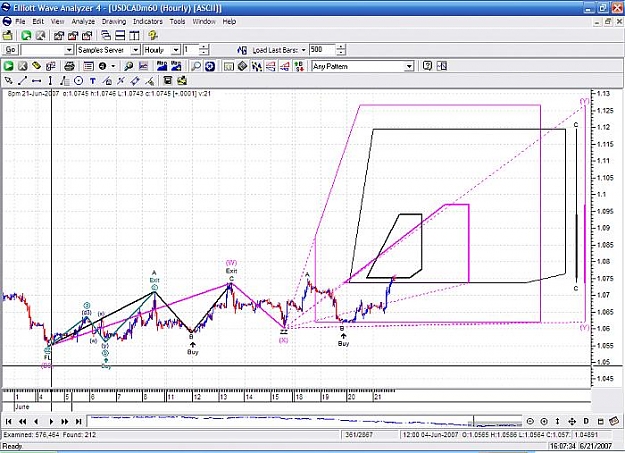
Task: Click the yellow help question mark icon
Action: tap(153, 35)
